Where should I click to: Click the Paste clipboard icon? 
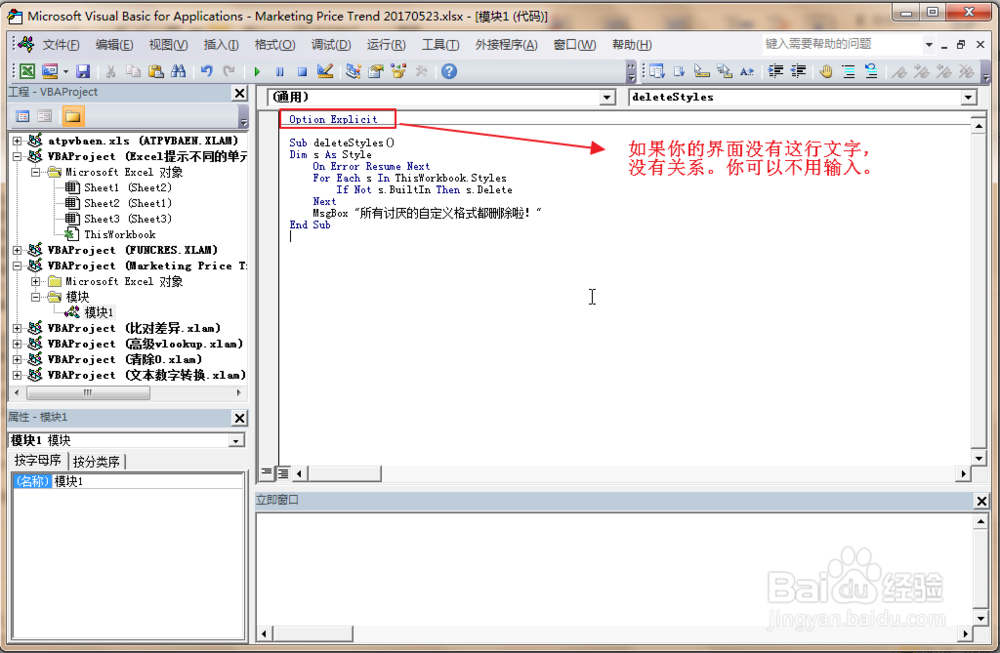156,71
